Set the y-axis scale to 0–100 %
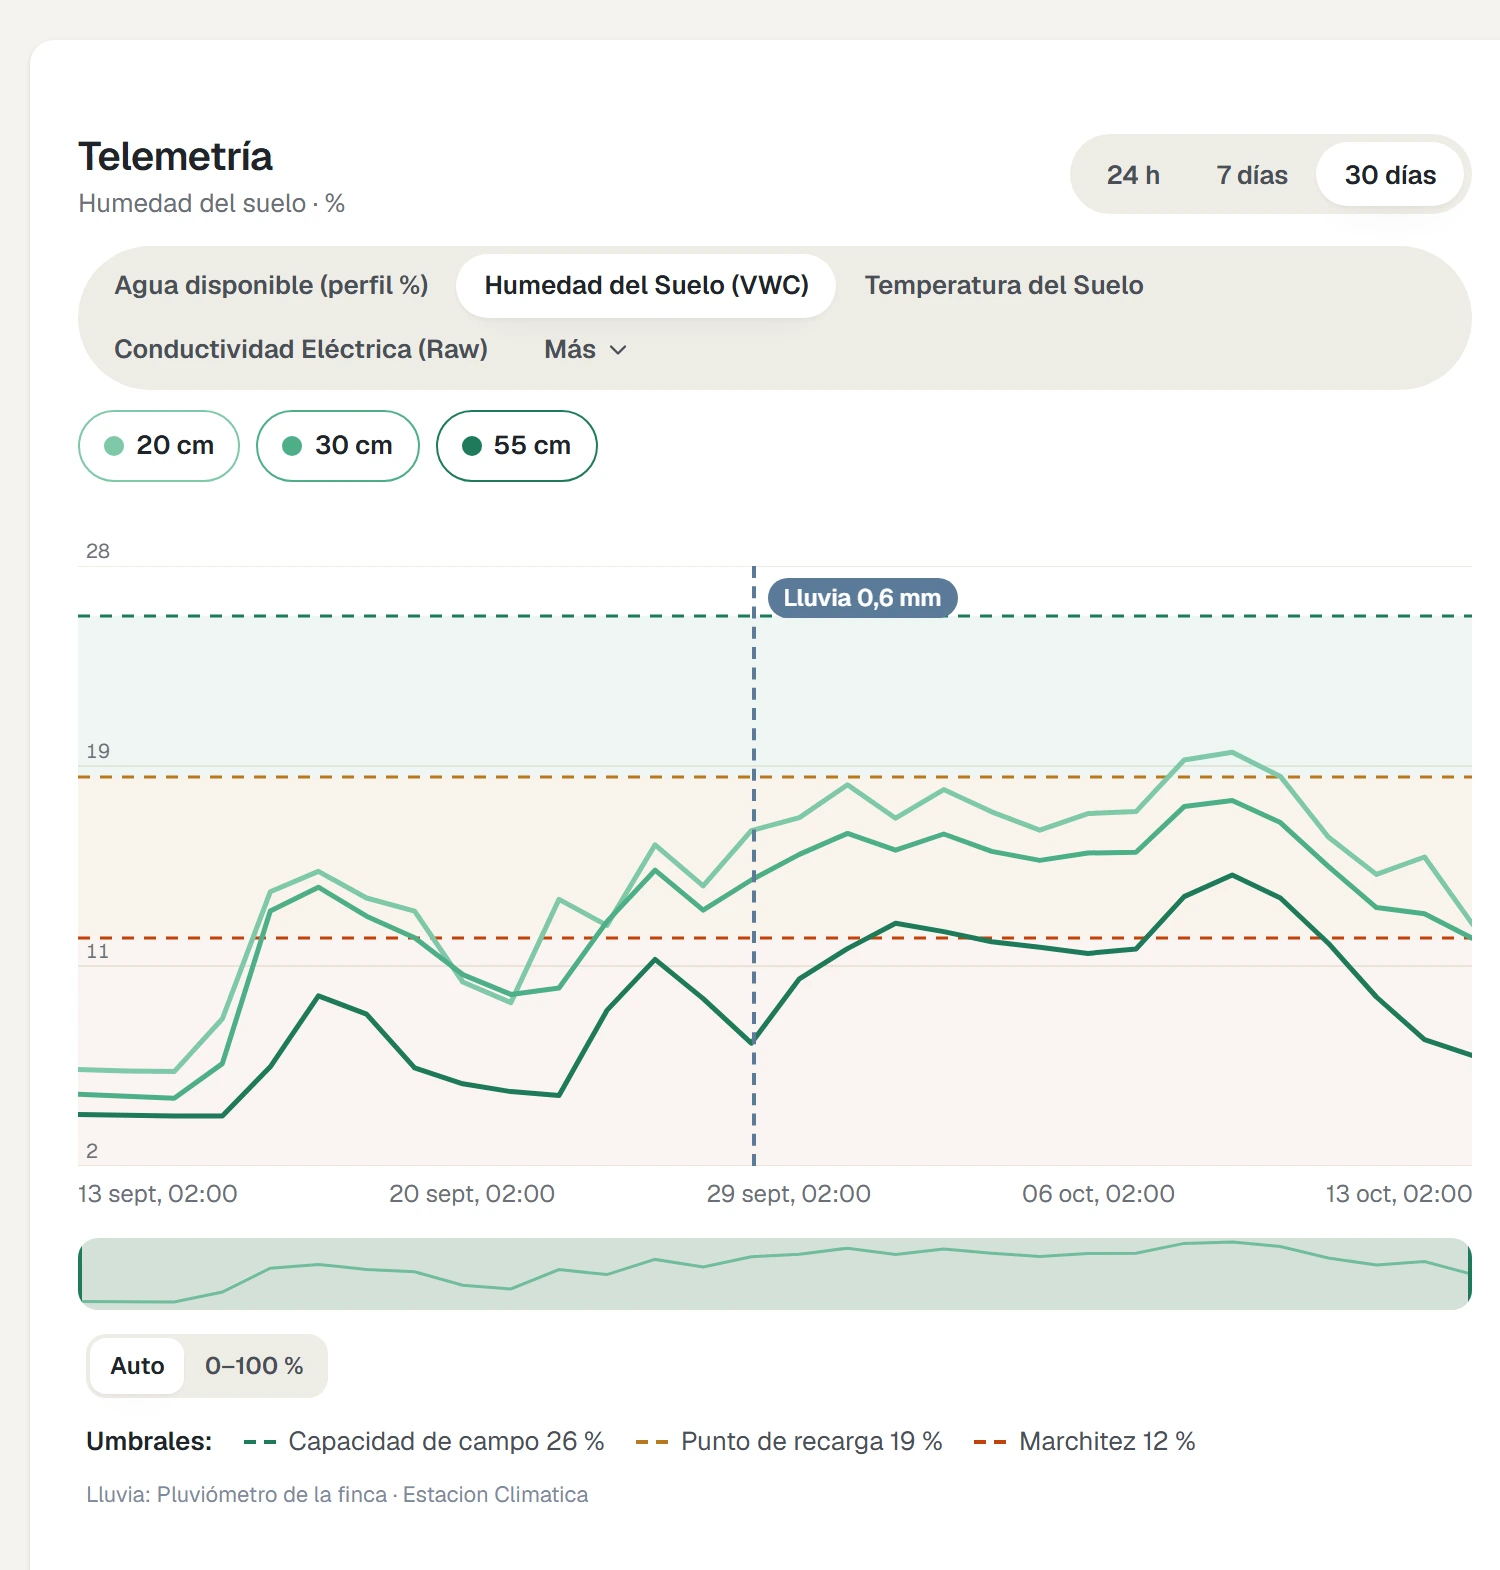Viewport: 1500px width, 1570px height. (254, 1366)
